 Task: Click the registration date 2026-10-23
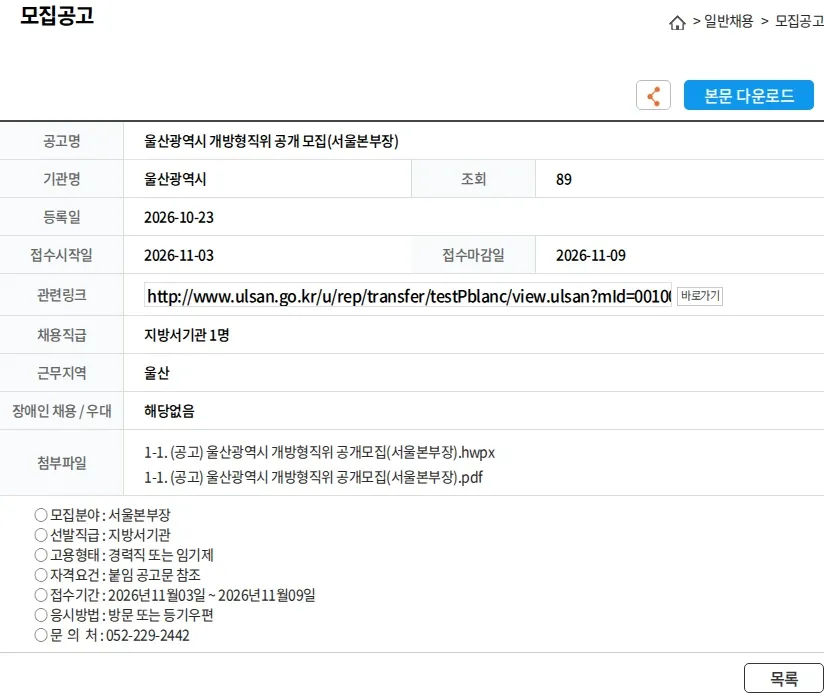tap(179, 218)
